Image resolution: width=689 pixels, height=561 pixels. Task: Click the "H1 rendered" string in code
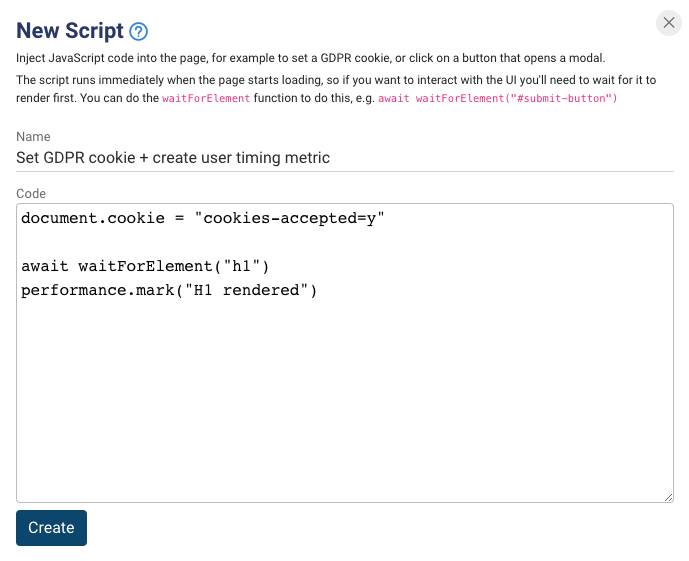[246, 290]
